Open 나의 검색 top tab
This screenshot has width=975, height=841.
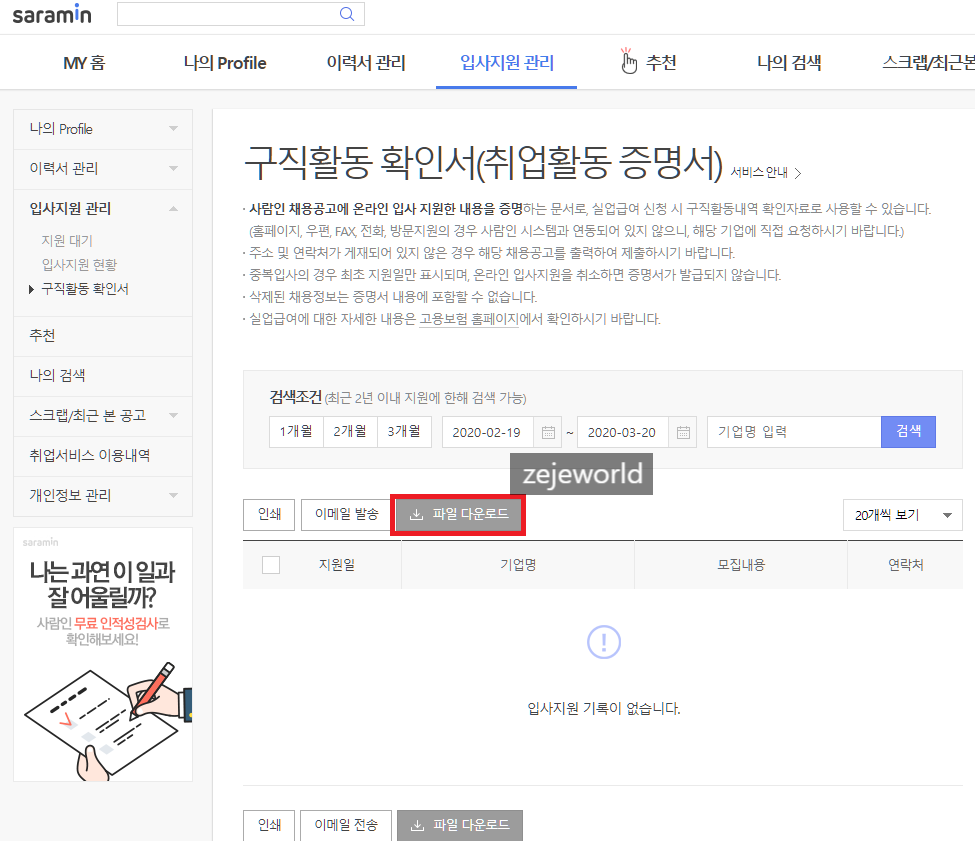click(789, 63)
